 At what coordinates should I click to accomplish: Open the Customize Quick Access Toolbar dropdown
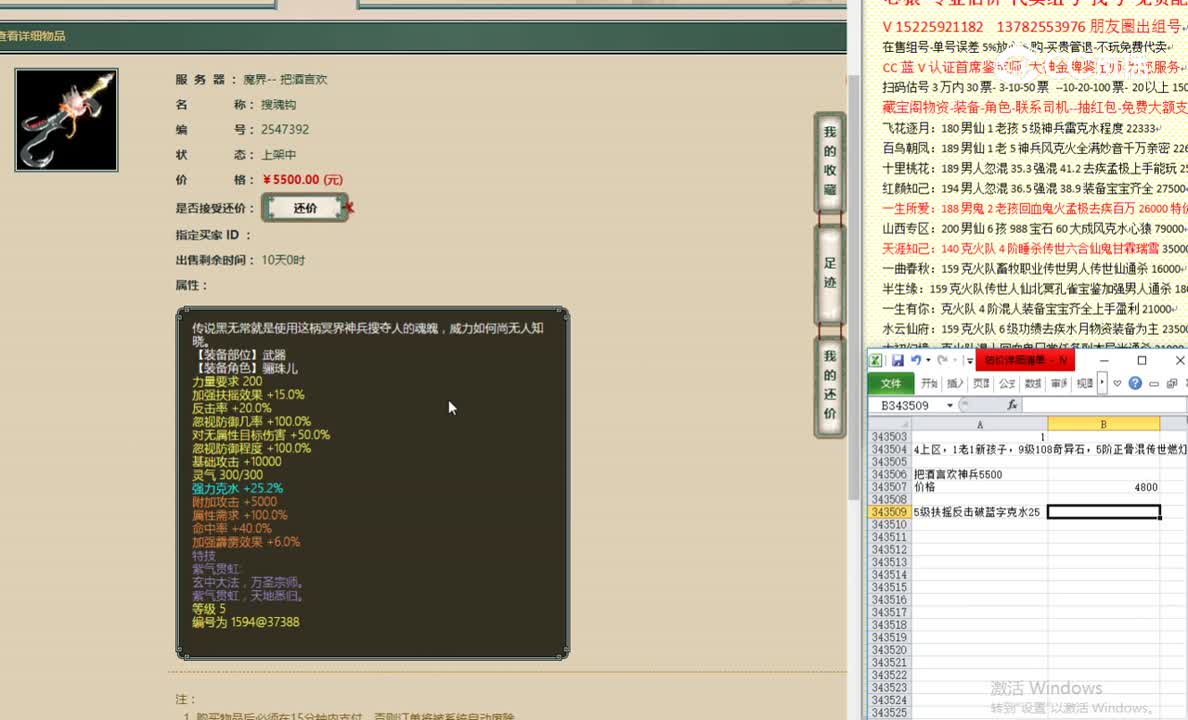969,361
